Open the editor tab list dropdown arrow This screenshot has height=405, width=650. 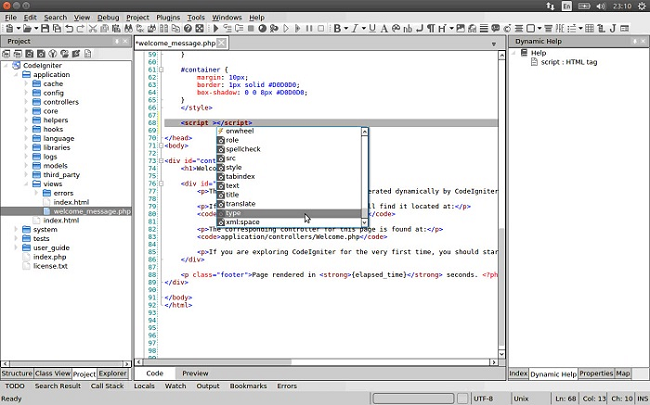(494, 44)
